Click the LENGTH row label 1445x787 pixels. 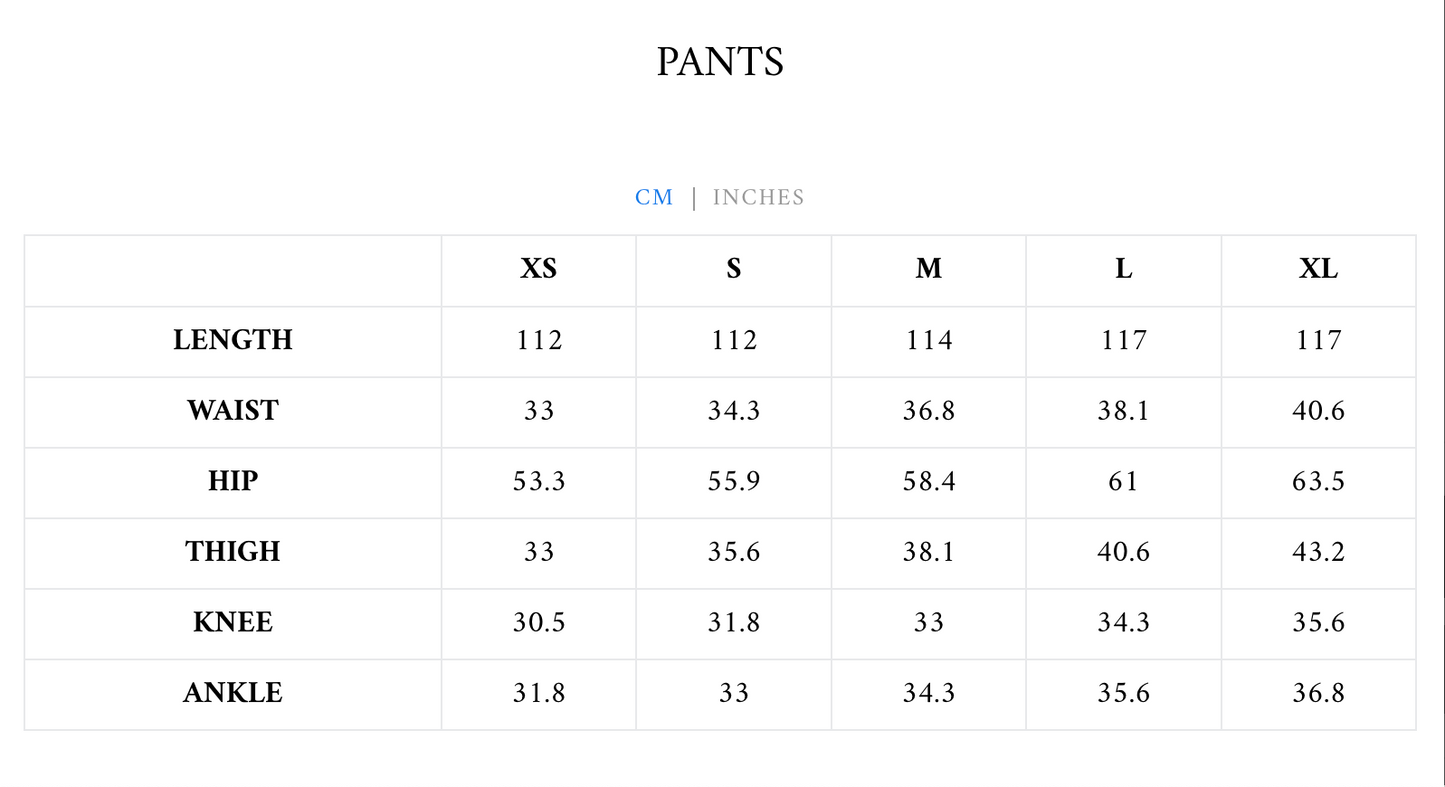(x=233, y=340)
